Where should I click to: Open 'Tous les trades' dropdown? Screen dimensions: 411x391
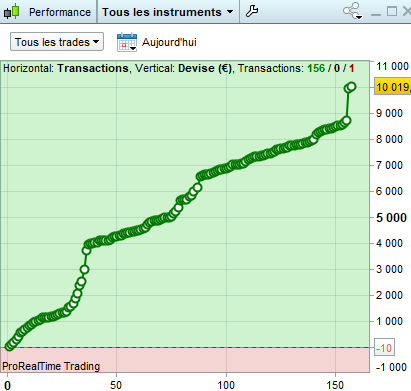(57, 42)
